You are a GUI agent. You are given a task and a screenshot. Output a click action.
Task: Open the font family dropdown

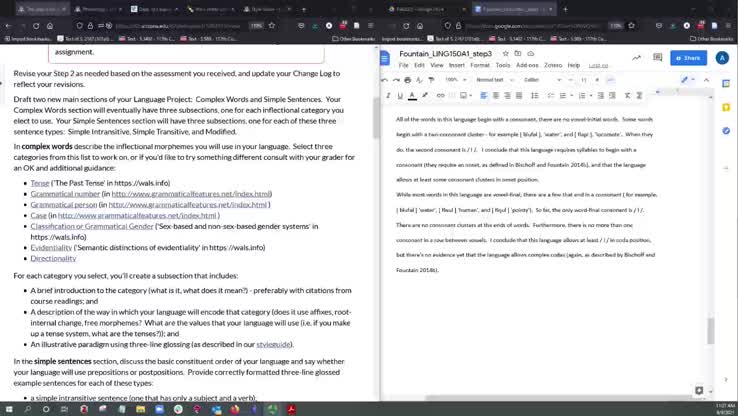click(x=535, y=80)
